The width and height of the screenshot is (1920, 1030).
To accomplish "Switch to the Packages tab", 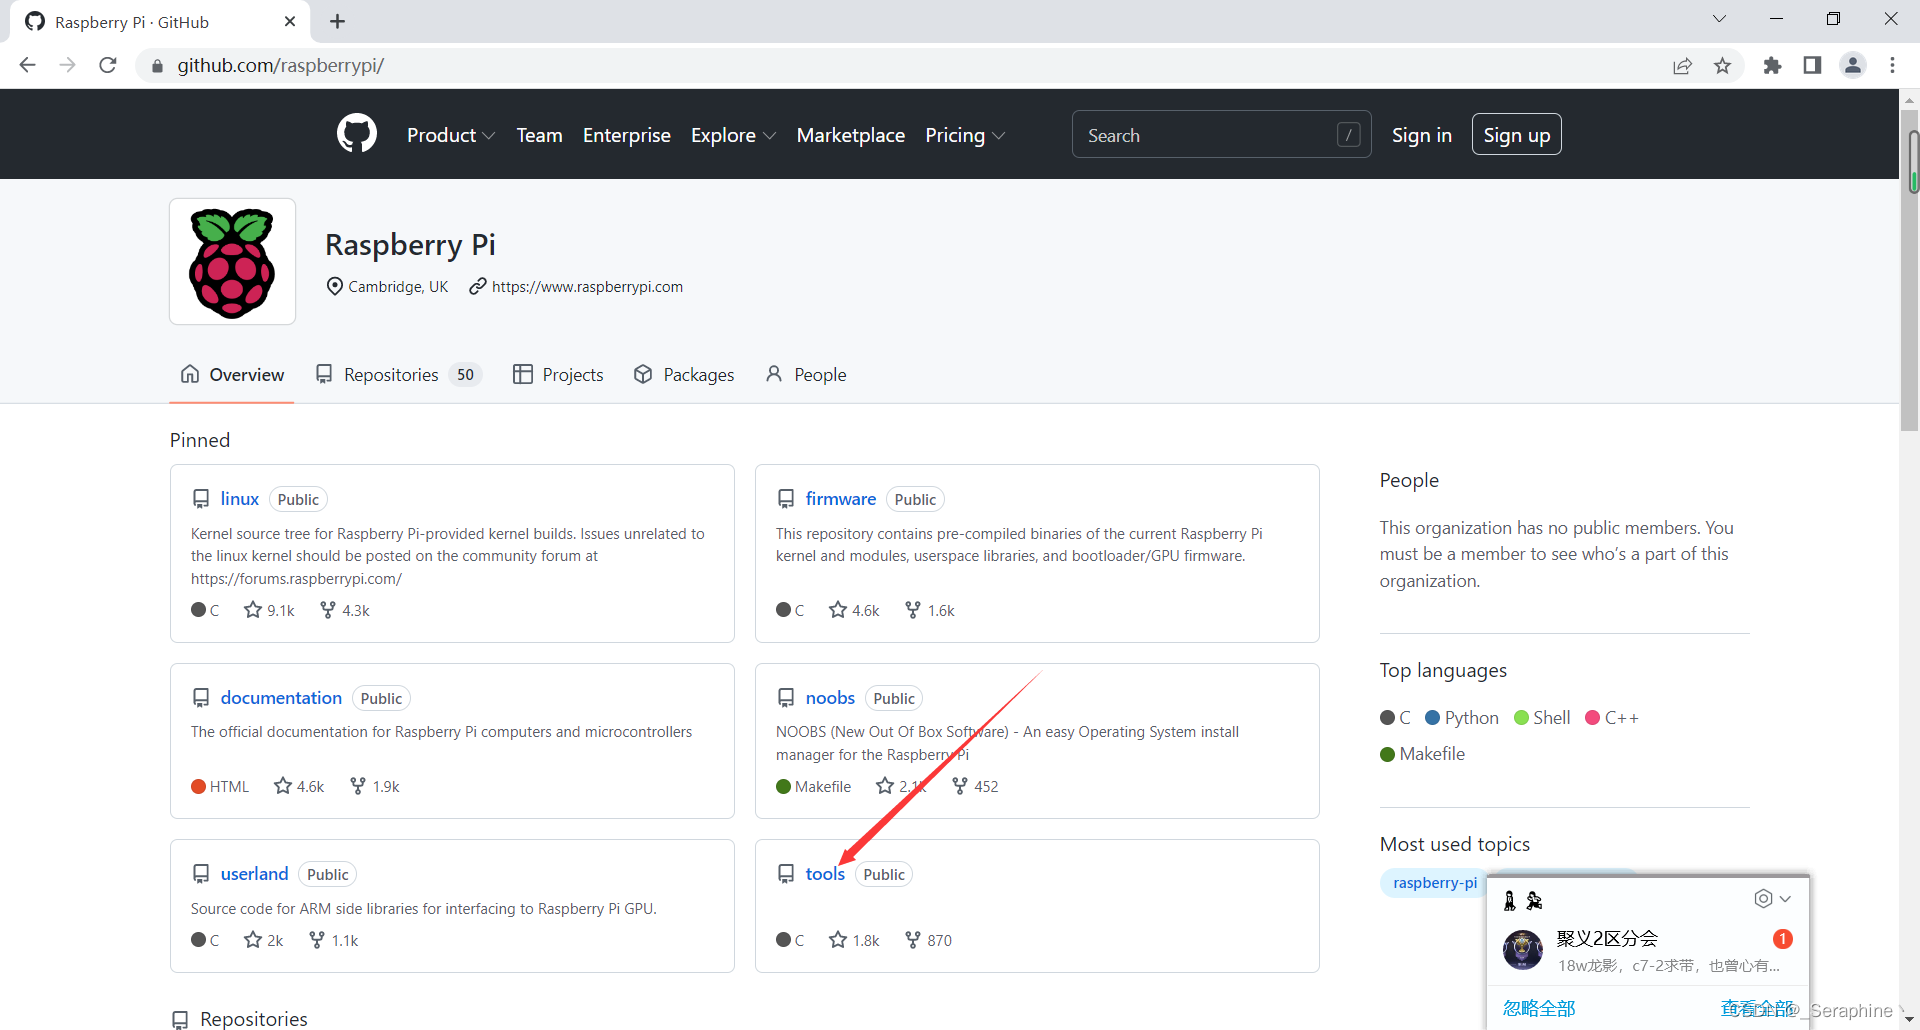I will click(x=684, y=374).
